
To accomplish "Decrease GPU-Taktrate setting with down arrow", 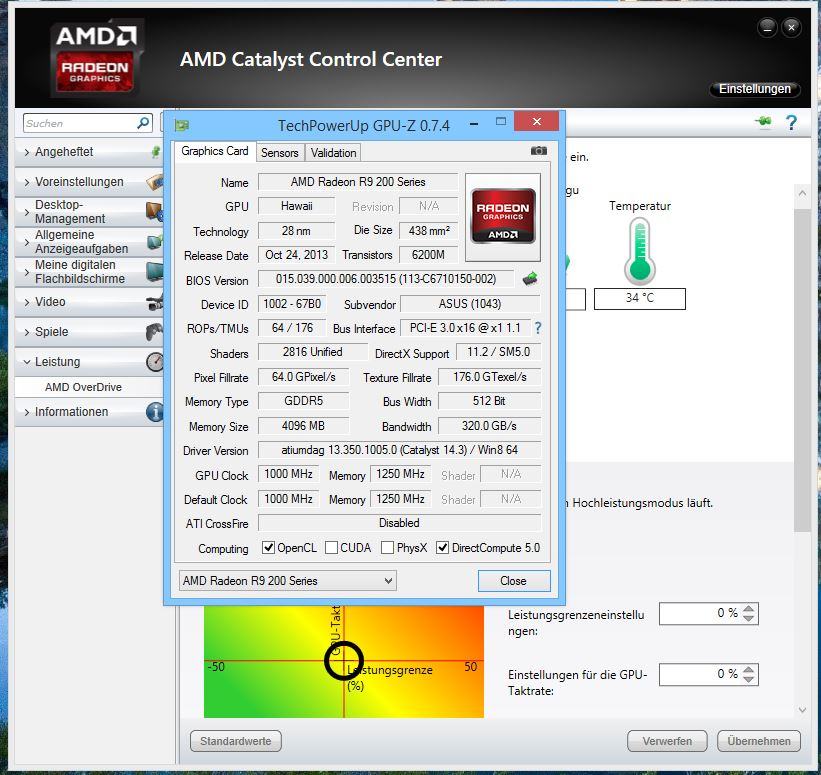I will pyautogui.click(x=749, y=679).
